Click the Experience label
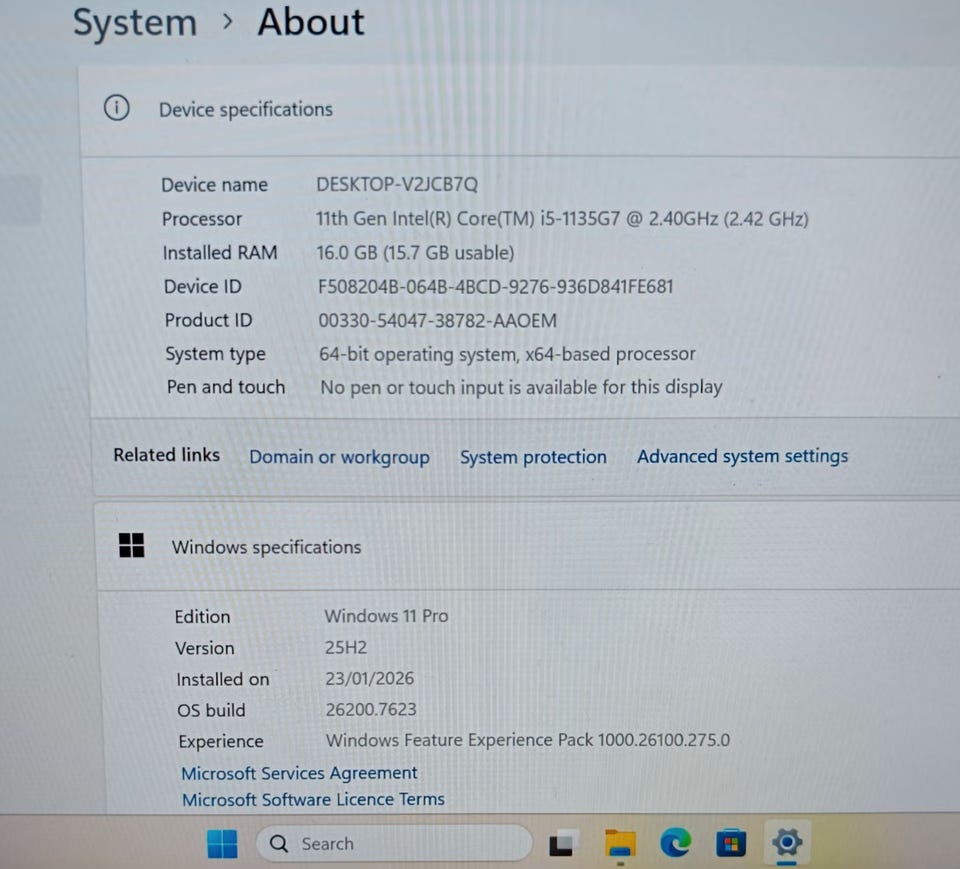Screen dimensions: 960x869 pos(221,742)
